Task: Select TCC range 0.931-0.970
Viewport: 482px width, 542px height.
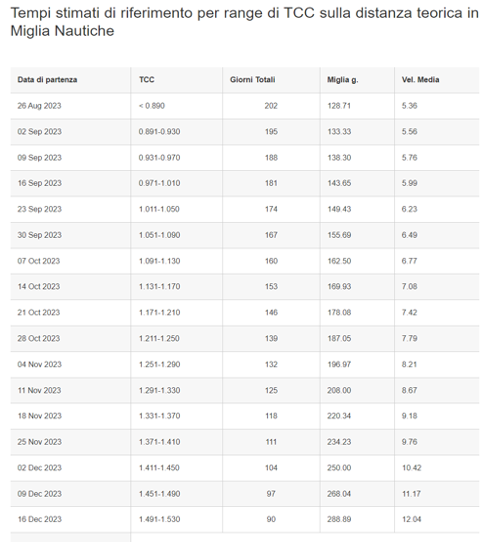Action: click(x=159, y=158)
